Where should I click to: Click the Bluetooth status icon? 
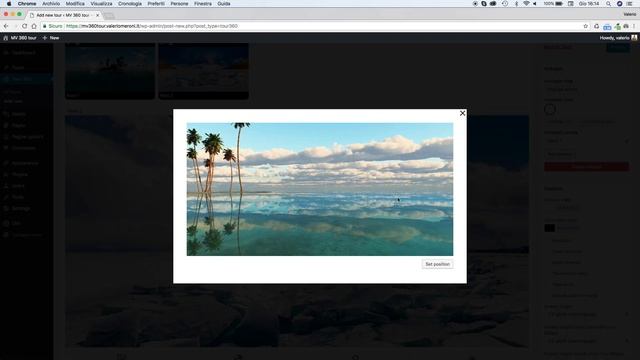coord(516,3)
